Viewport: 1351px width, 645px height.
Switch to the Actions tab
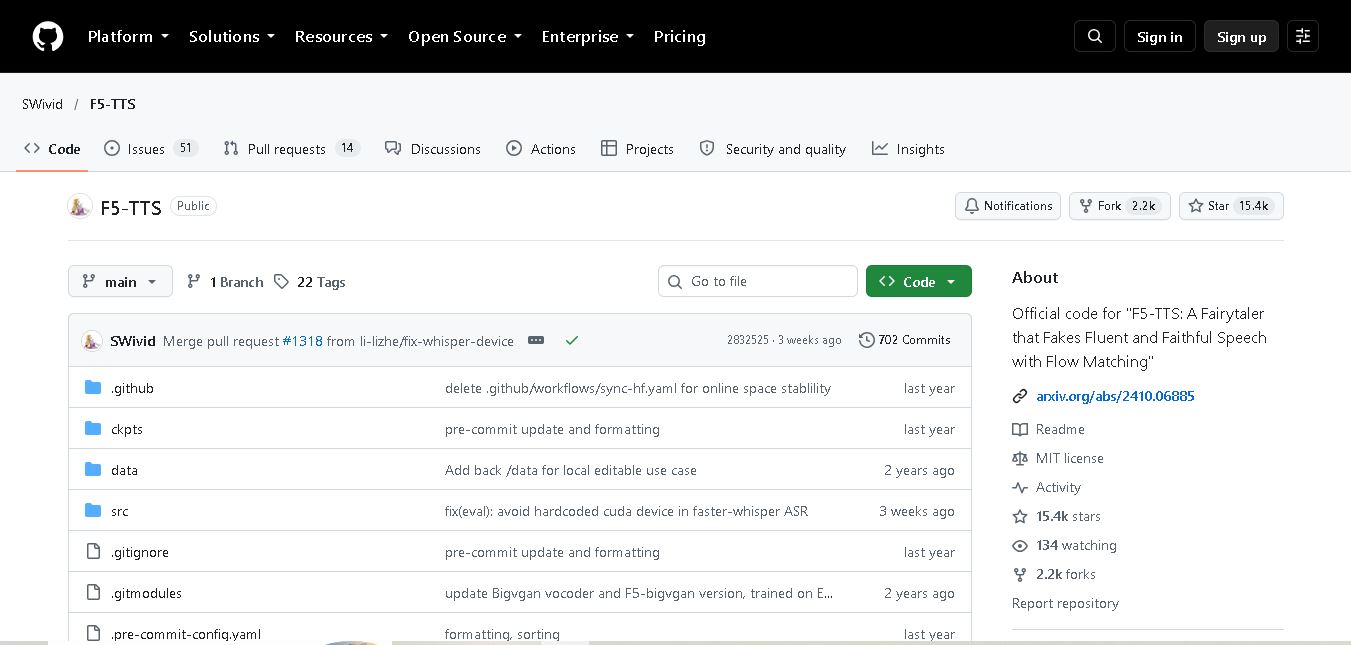click(x=541, y=149)
